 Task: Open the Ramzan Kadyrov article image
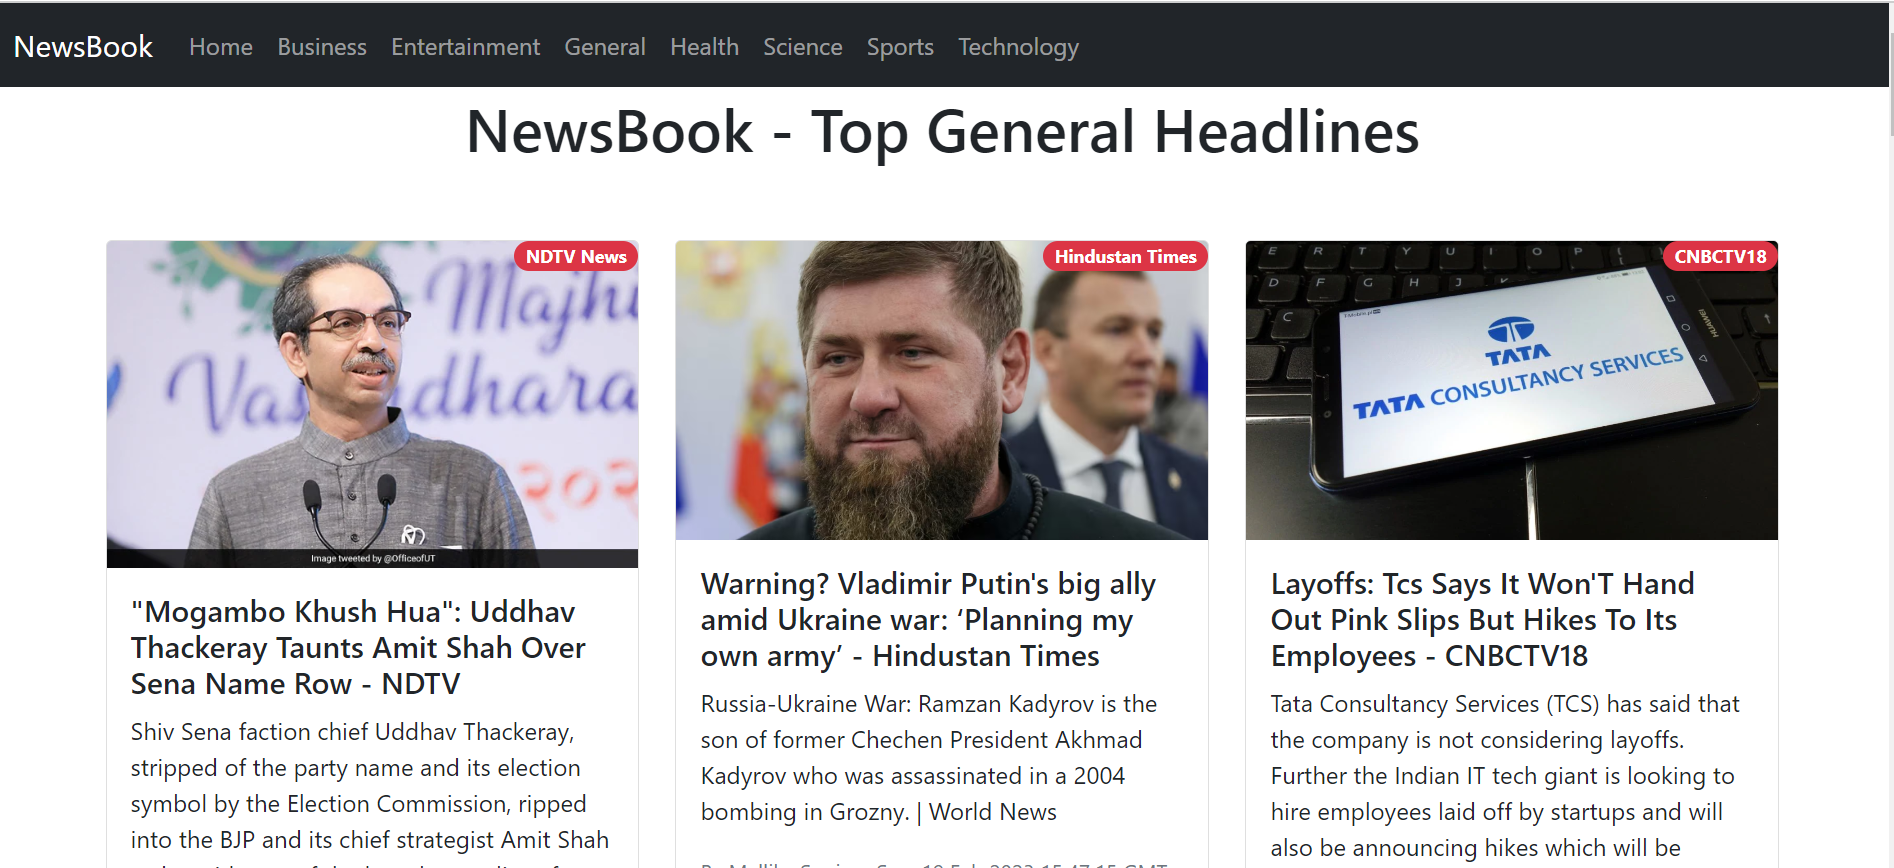(x=942, y=390)
